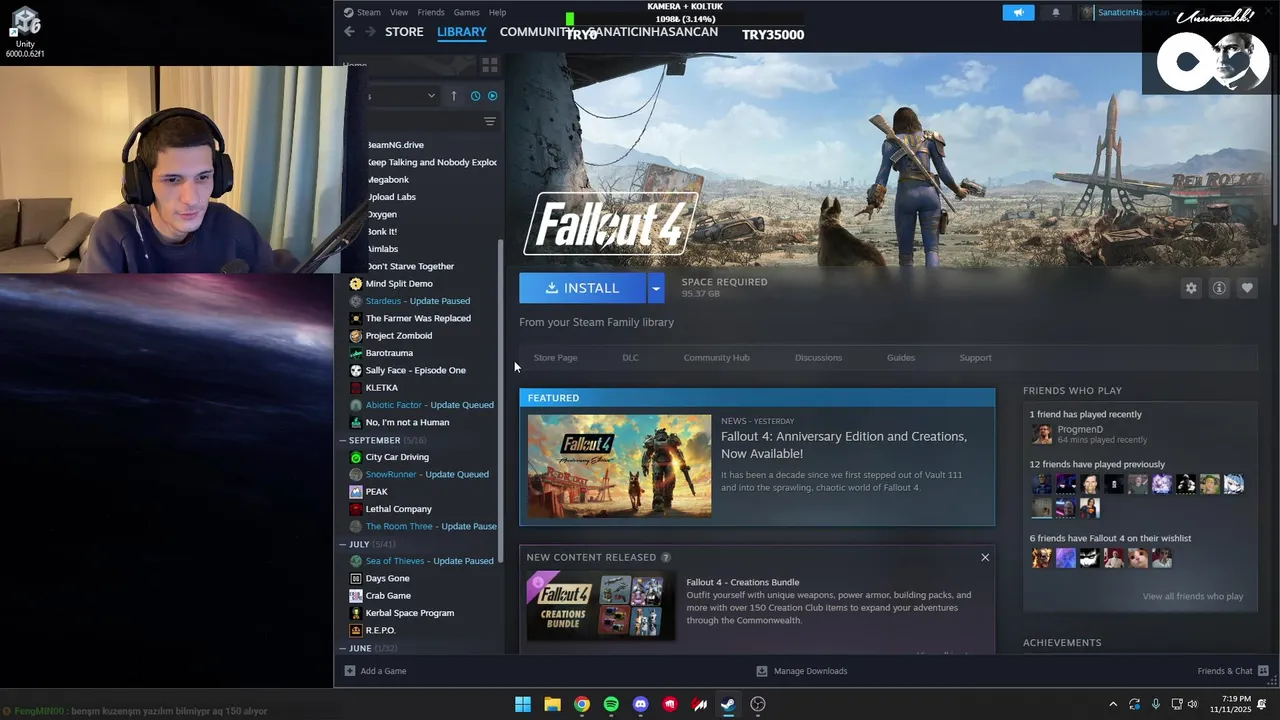Open the Fallout 4 Support link
The width and height of the screenshot is (1280, 720).
click(975, 357)
